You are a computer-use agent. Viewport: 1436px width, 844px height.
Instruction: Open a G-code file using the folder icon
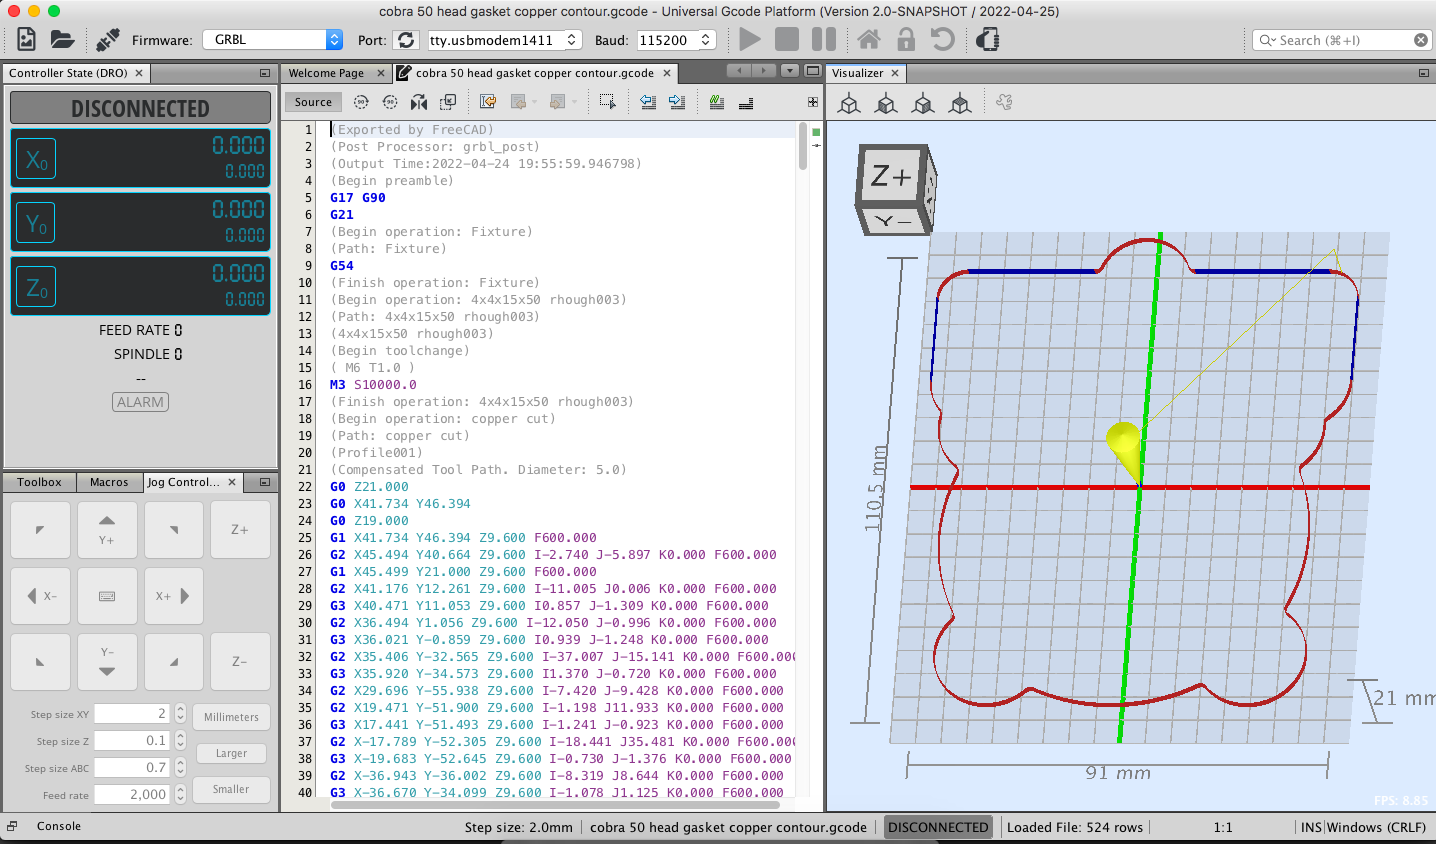(x=60, y=39)
